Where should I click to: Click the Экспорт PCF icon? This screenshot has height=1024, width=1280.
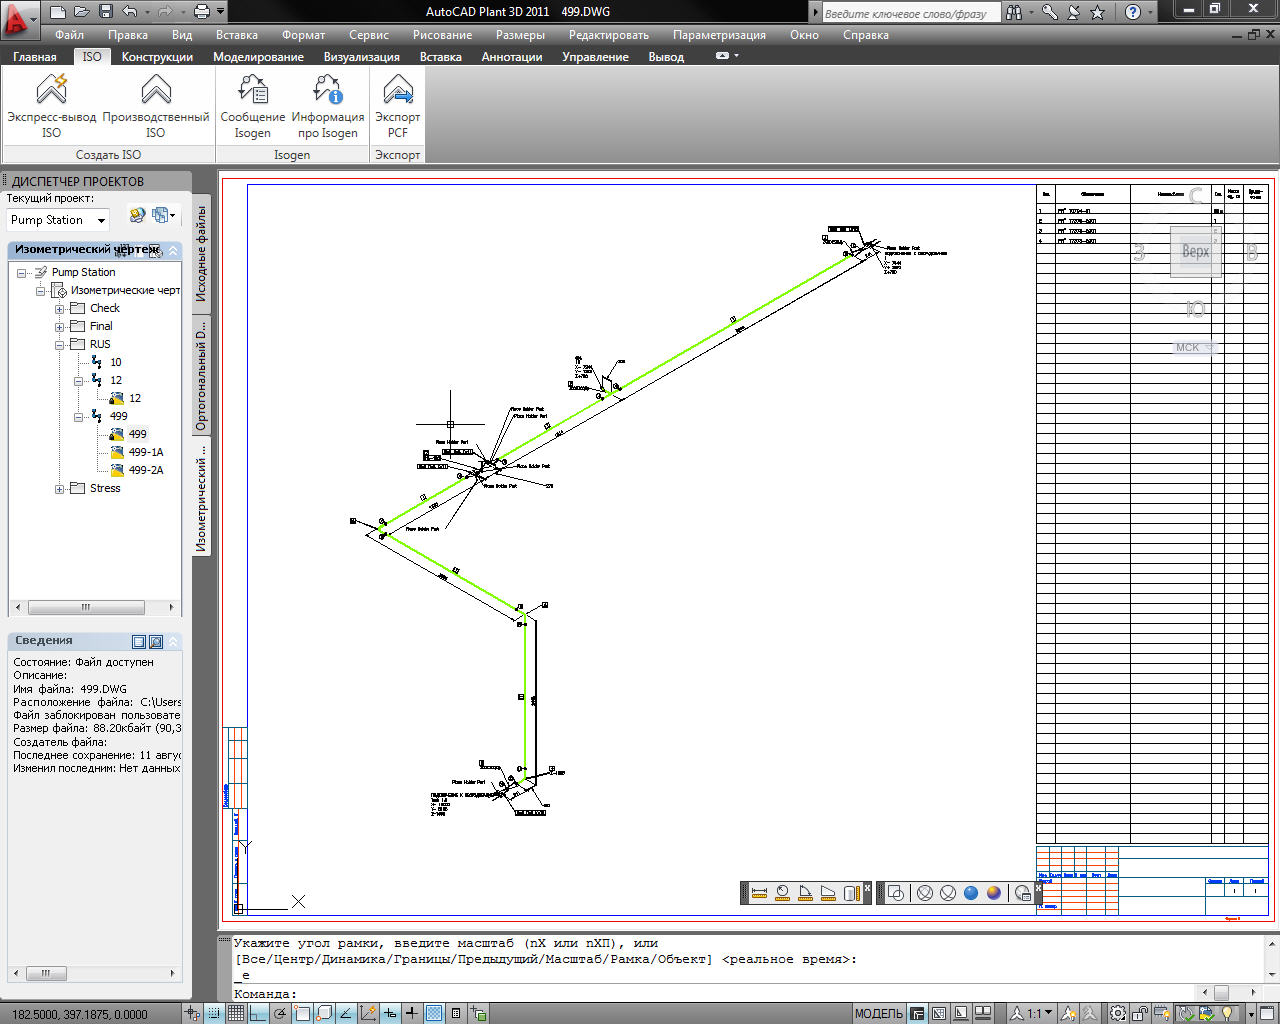[x=398, y=92]
